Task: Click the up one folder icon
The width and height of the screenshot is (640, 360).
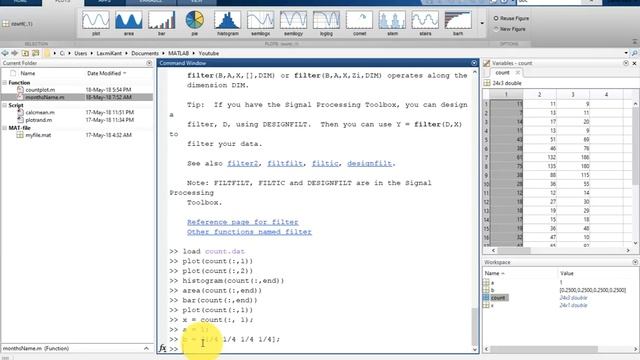Action: [x=25, y=53]
